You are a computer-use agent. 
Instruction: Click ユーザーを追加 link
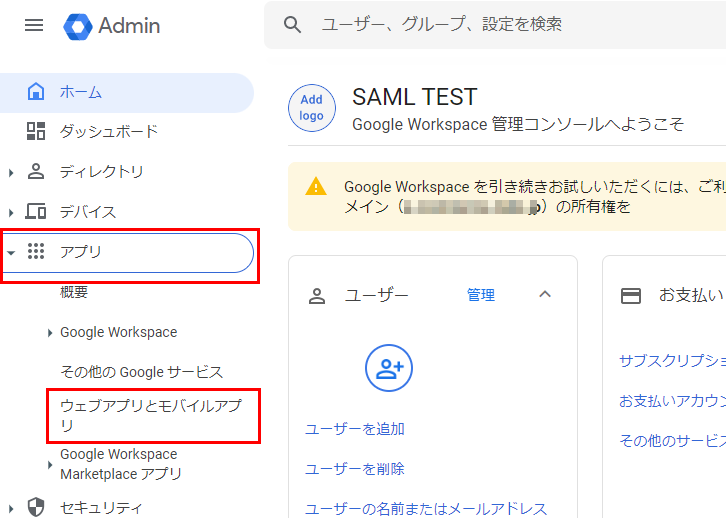(x=355, y=429)
